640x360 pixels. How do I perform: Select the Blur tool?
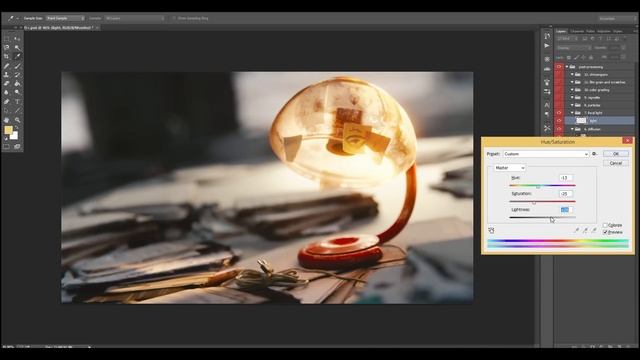pyautogui.click(x=7, y=92)
